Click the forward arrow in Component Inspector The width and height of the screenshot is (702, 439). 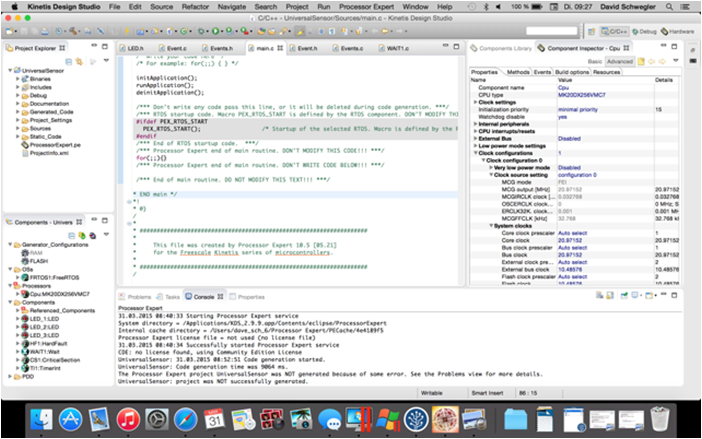pos(662,61)
